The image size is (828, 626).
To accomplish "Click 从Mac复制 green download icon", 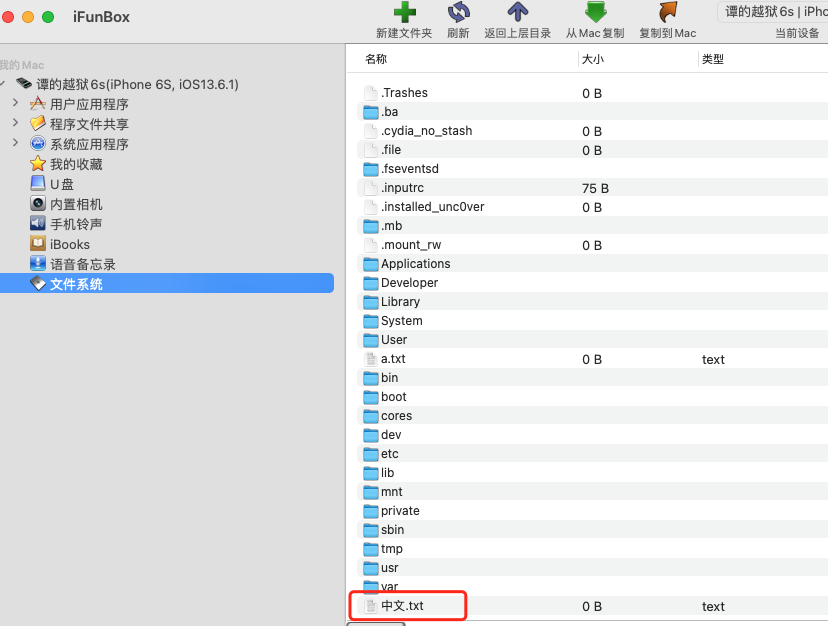I will pos(595,12).
